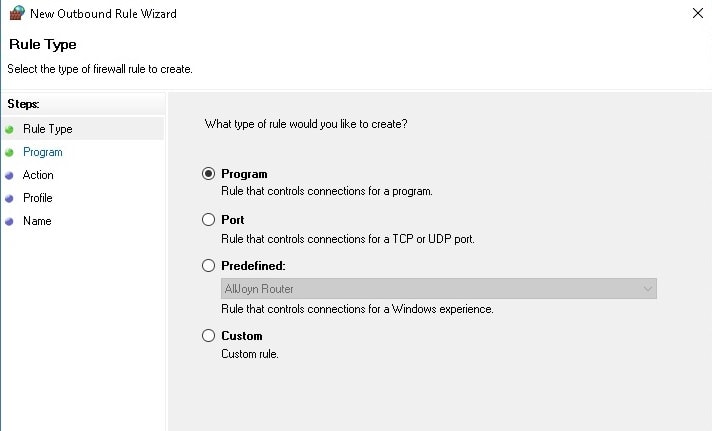Choose the Predefined rule radio button
Screen dimensions: 712x431
tap(208, 265)
